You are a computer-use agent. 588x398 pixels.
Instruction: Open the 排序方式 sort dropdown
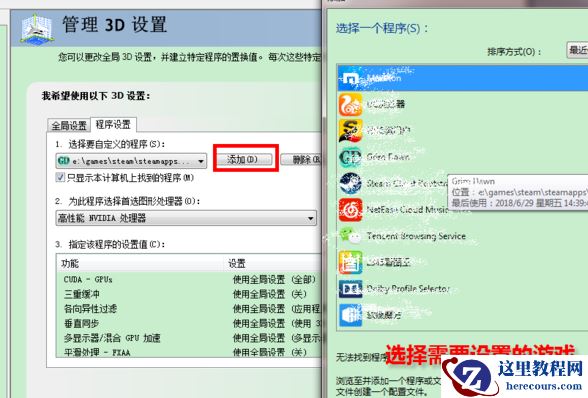pos(577,50)
